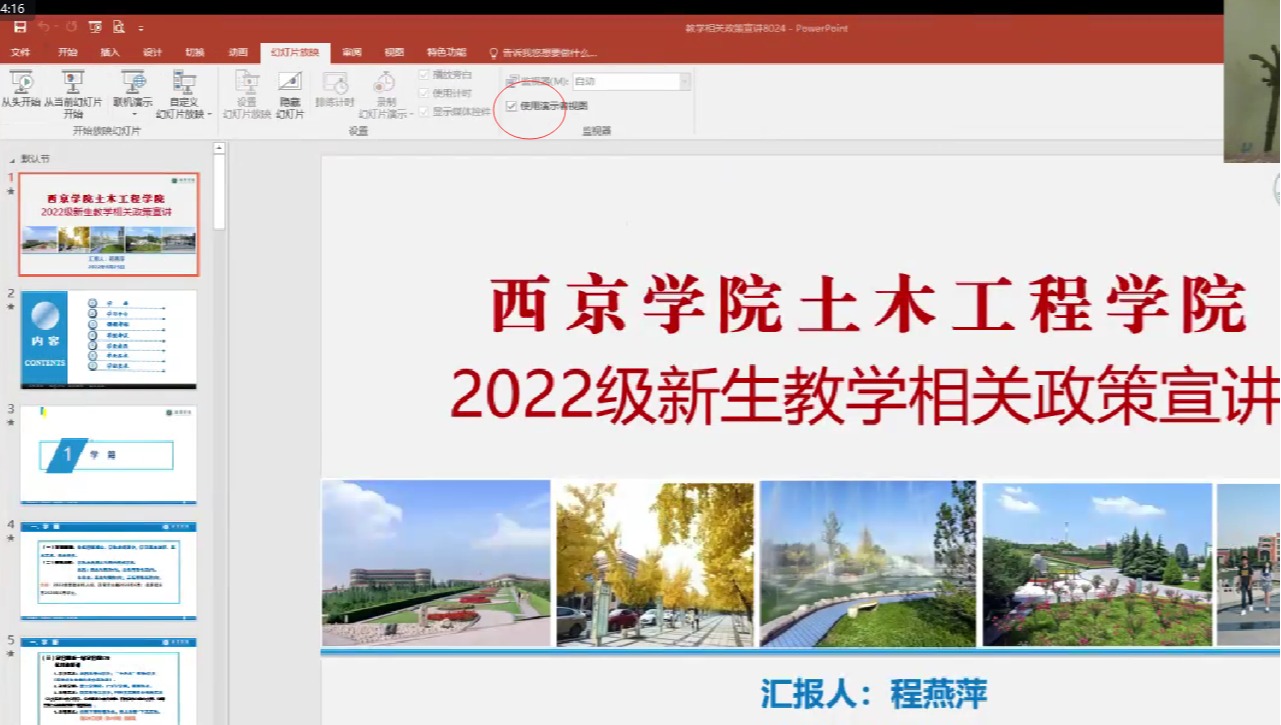Click the Save icon in quick access toolbar
The image size is (1281, 725).
click(20, 27)
